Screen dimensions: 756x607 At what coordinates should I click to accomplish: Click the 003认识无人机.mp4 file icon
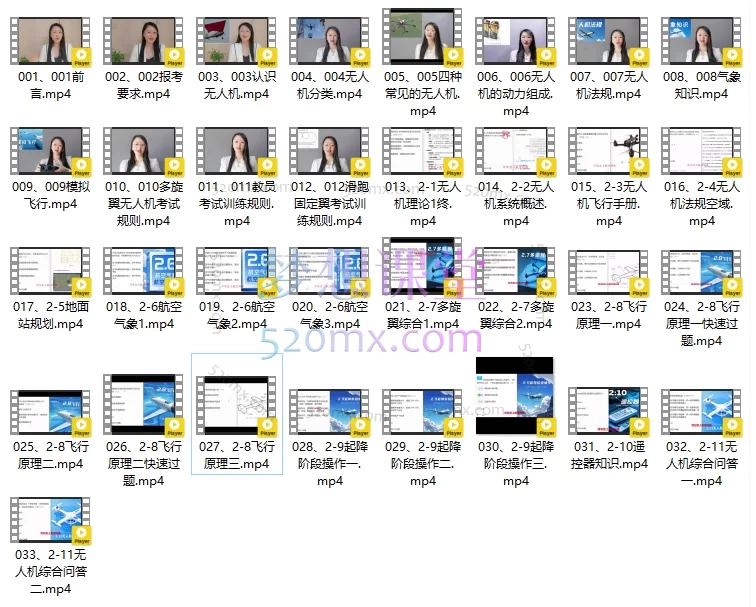coord(236,40)
